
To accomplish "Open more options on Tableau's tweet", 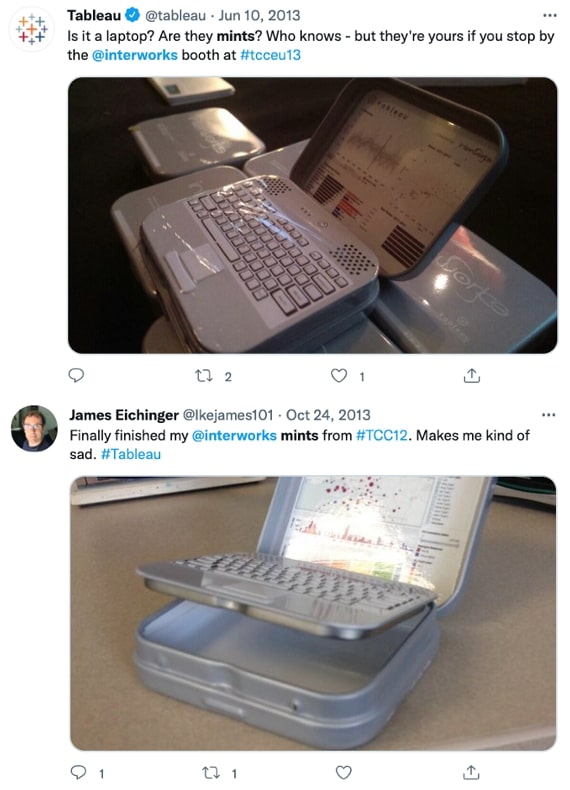I will point(549,15).
